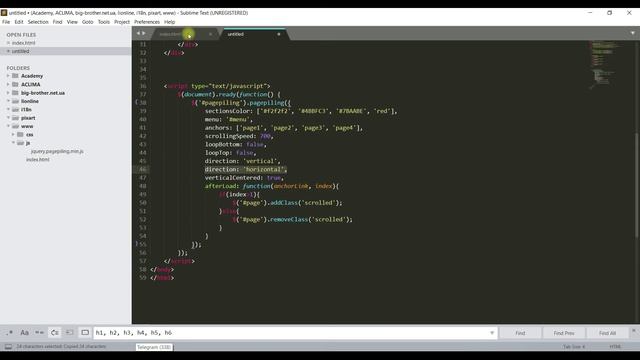The image size is (640, 360).
Task: Select untitled in Open Files list
Action: [x=20, y=51]
